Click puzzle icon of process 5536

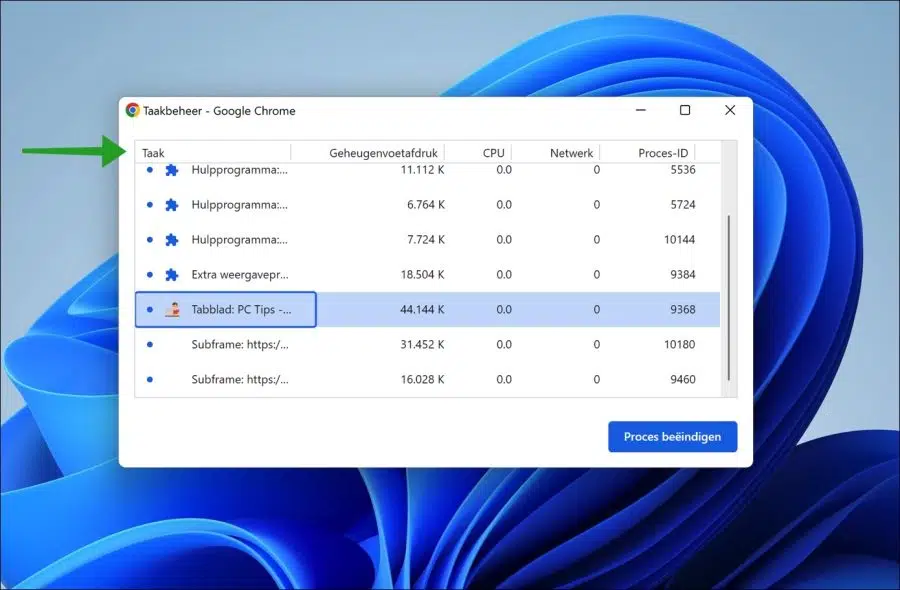click(172, 170)
